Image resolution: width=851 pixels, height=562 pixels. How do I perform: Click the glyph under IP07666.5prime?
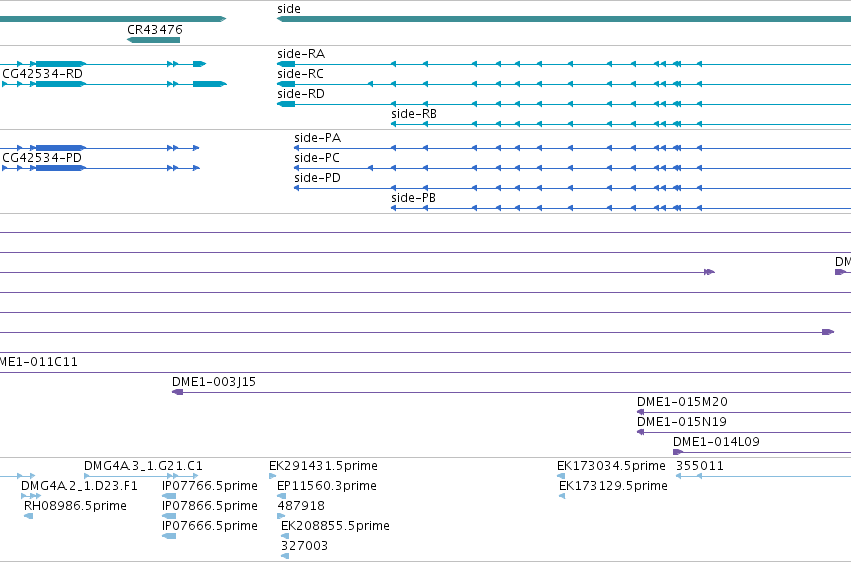click(169, 537)
